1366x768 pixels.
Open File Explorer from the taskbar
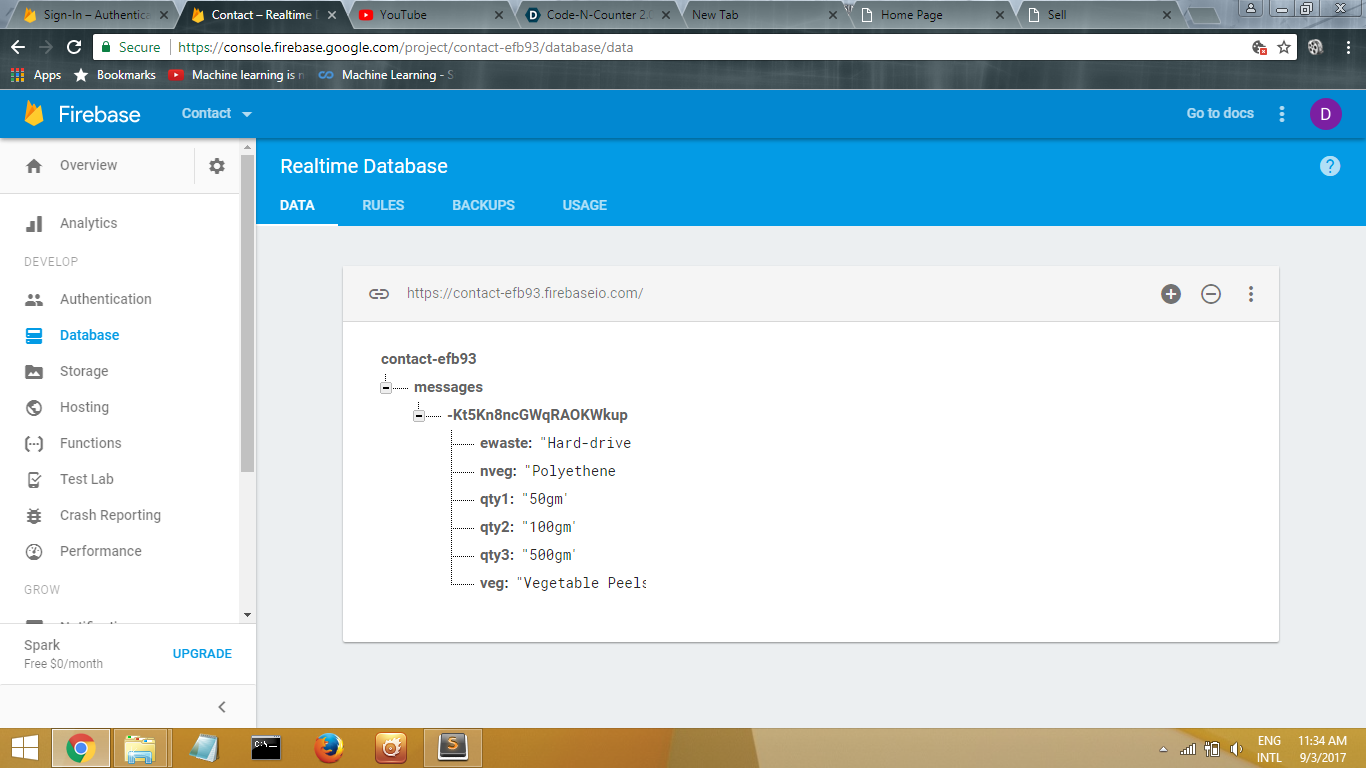139,747
